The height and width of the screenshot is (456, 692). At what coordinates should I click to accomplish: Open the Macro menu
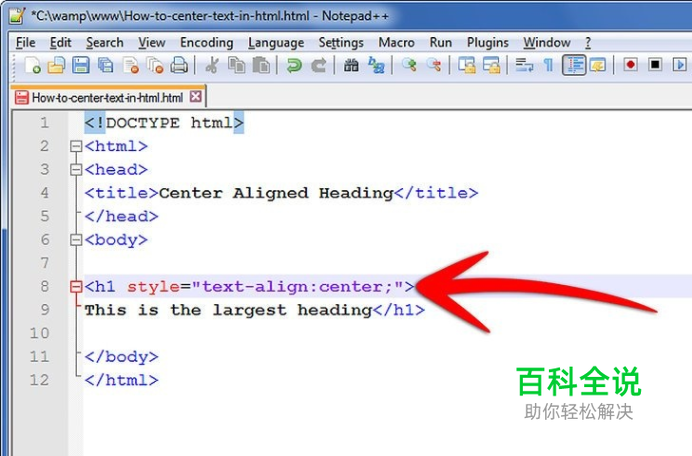tap(396, 43)
